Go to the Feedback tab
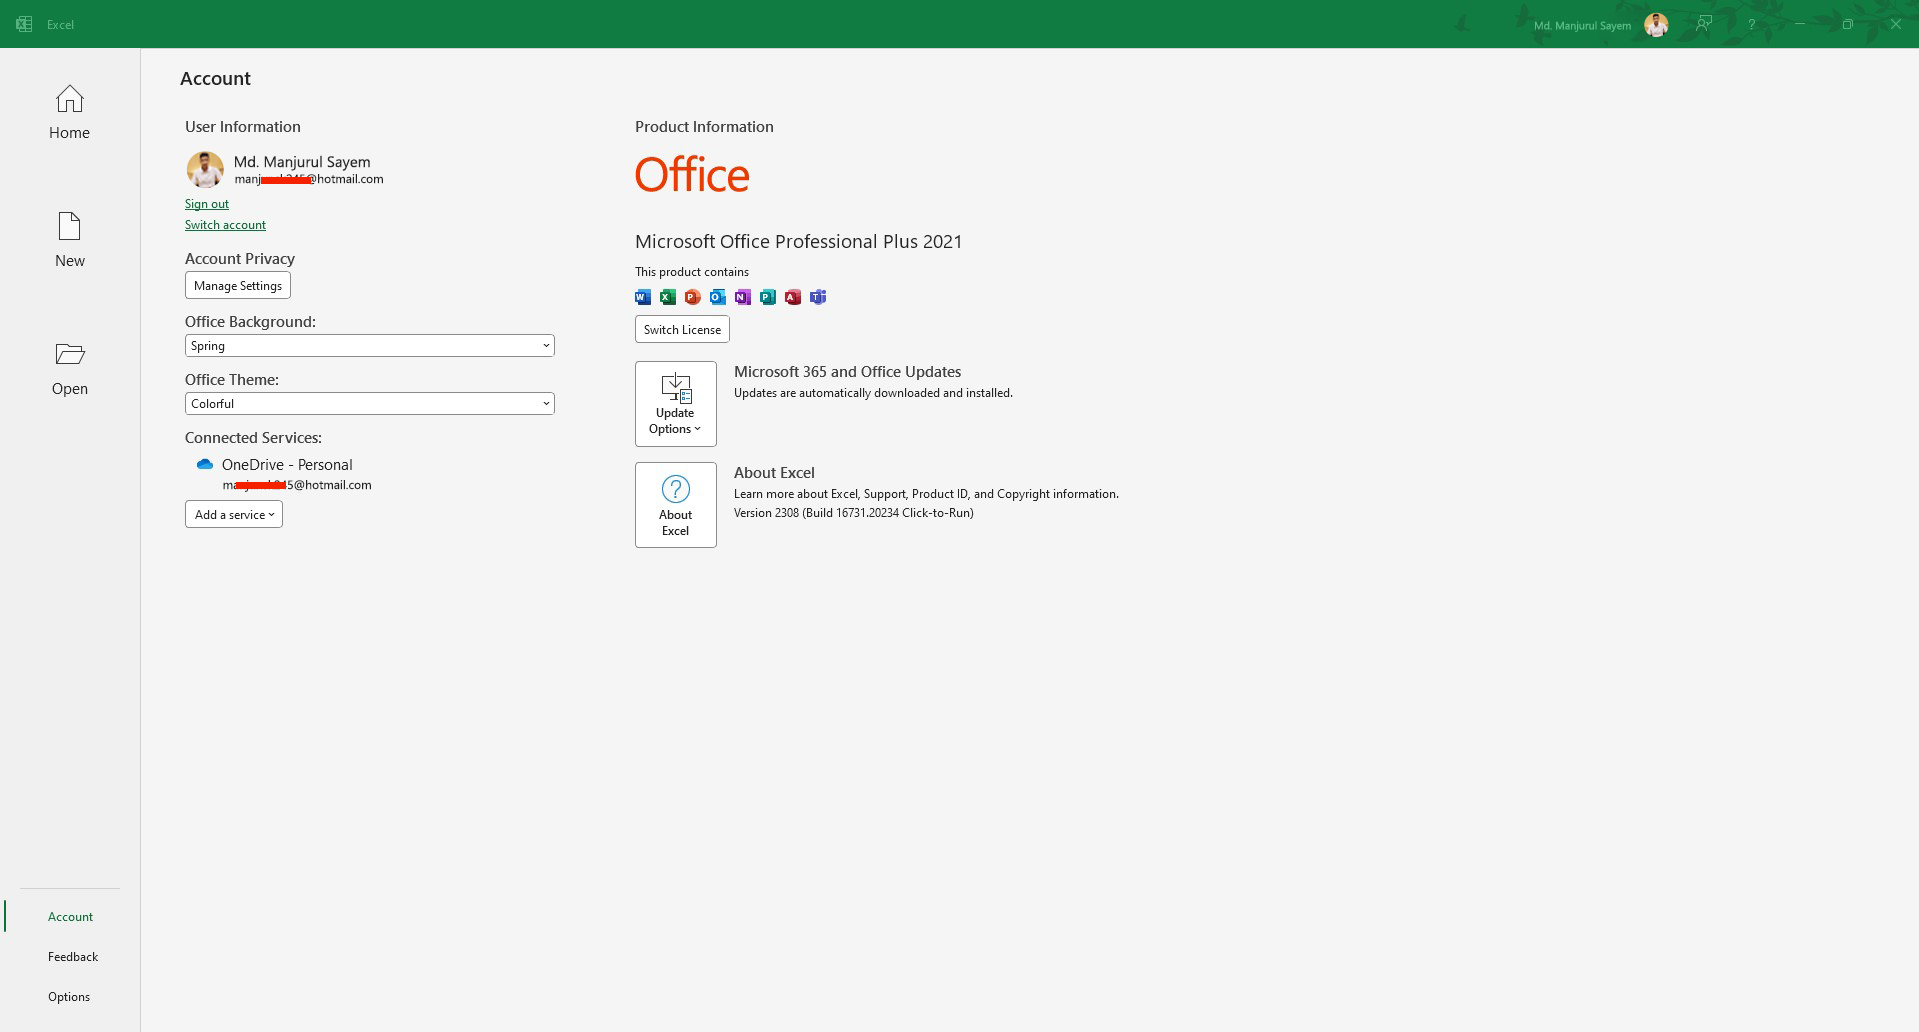This screenshot has width=1919, height=1032. point(73,957)
